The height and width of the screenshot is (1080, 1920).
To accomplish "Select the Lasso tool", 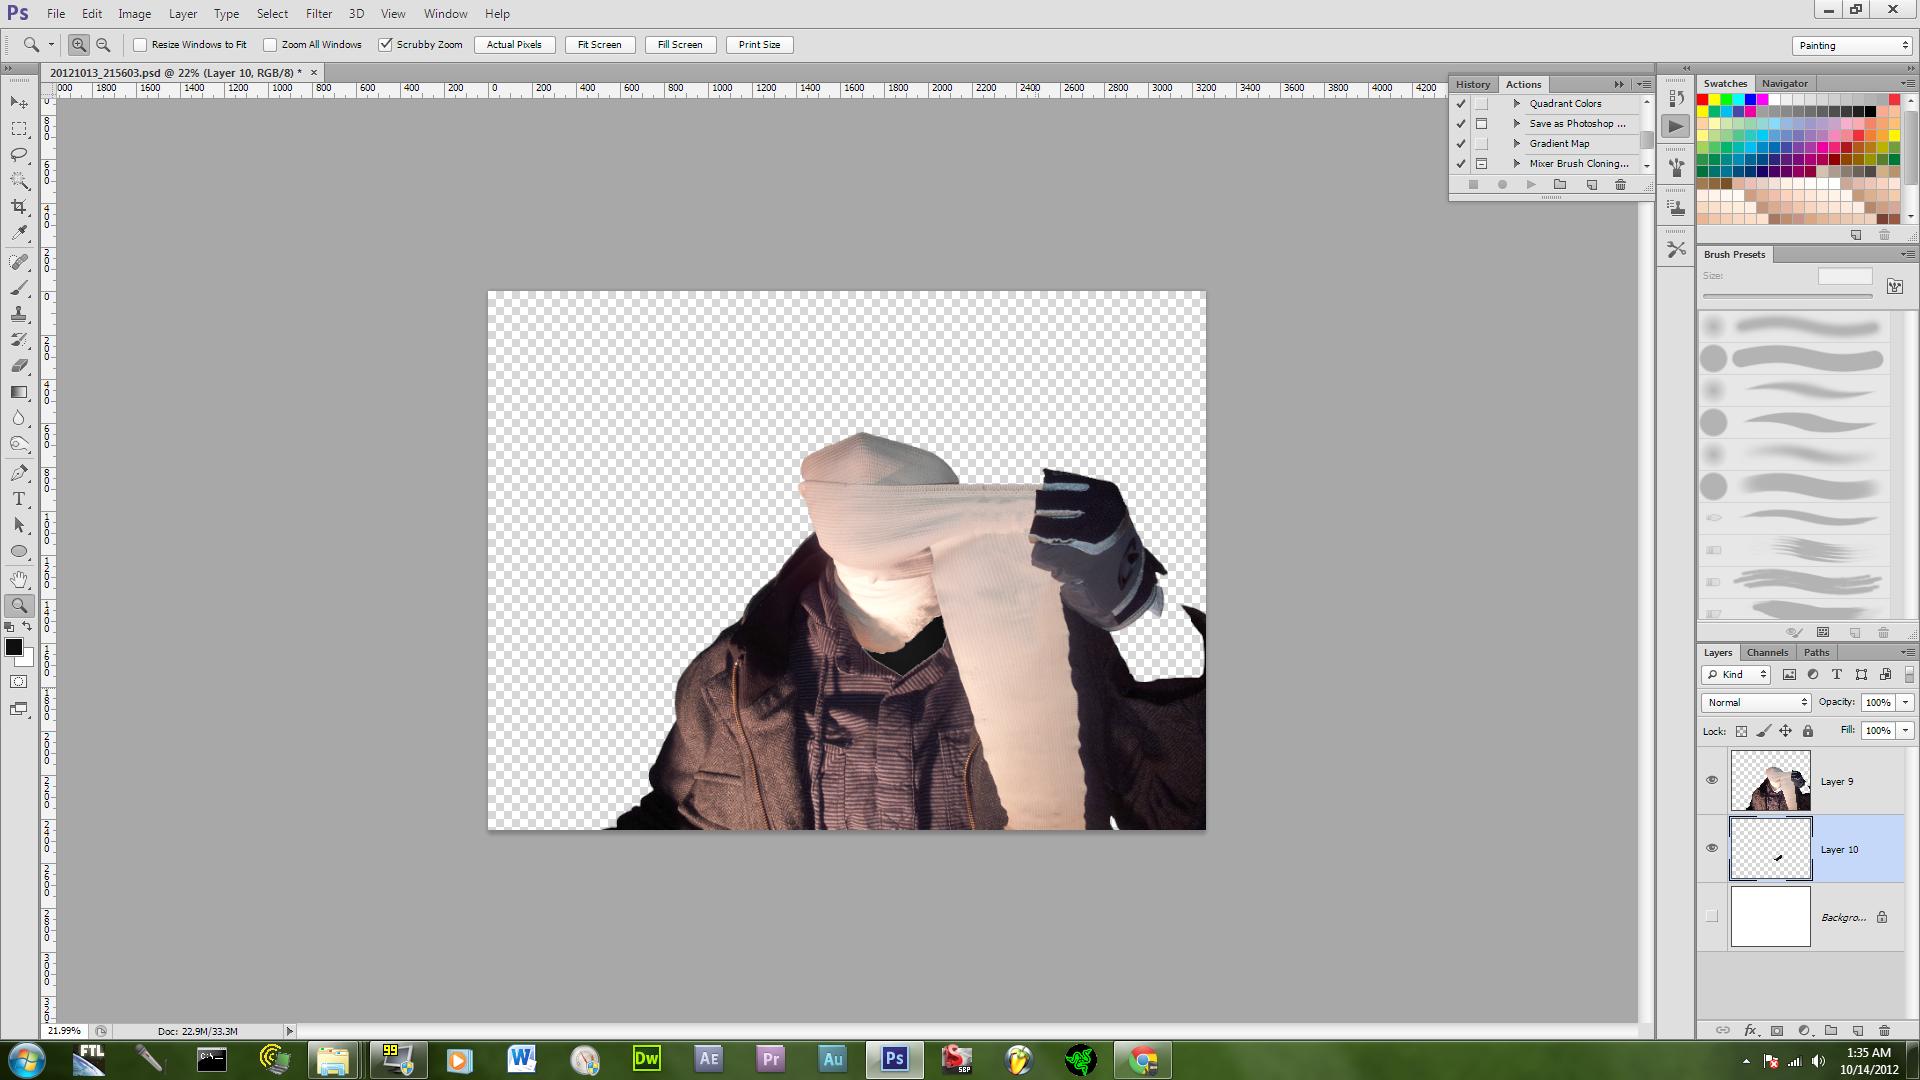I will pos(19,155).
